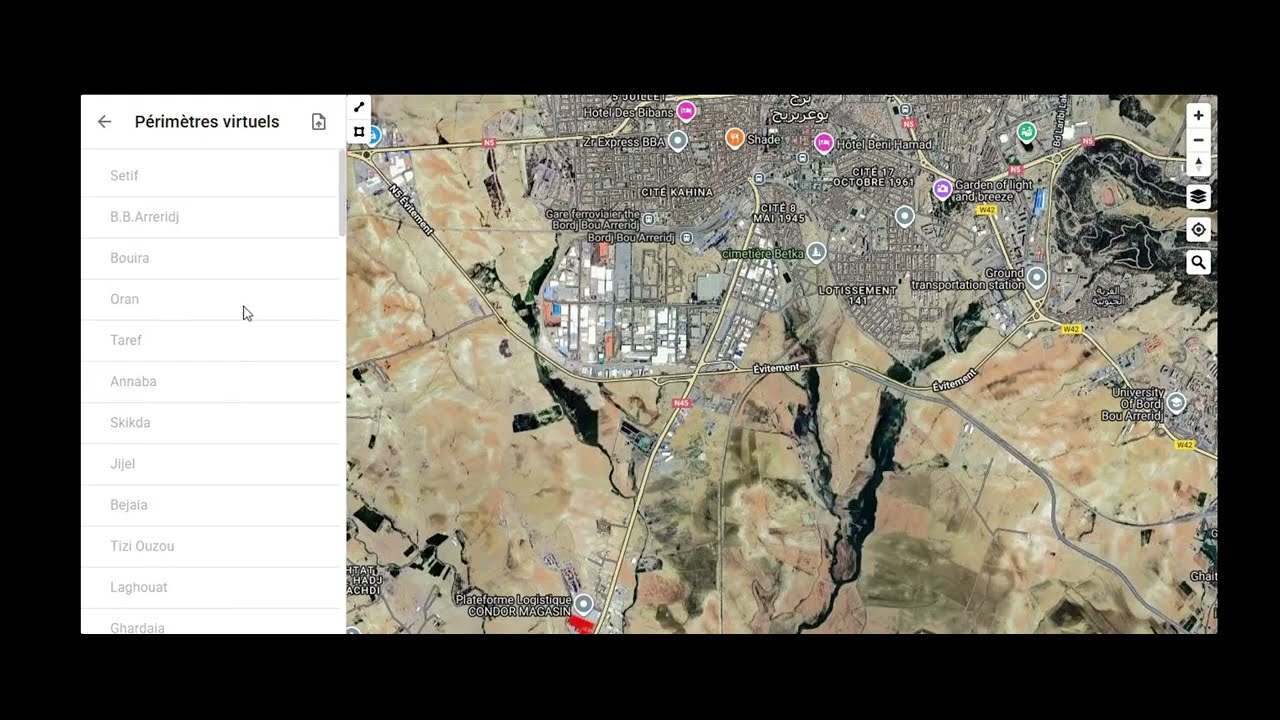Click the red geofence shape on map
Viewport: 1280px width, 720px height.
click(x=580, y=623)
